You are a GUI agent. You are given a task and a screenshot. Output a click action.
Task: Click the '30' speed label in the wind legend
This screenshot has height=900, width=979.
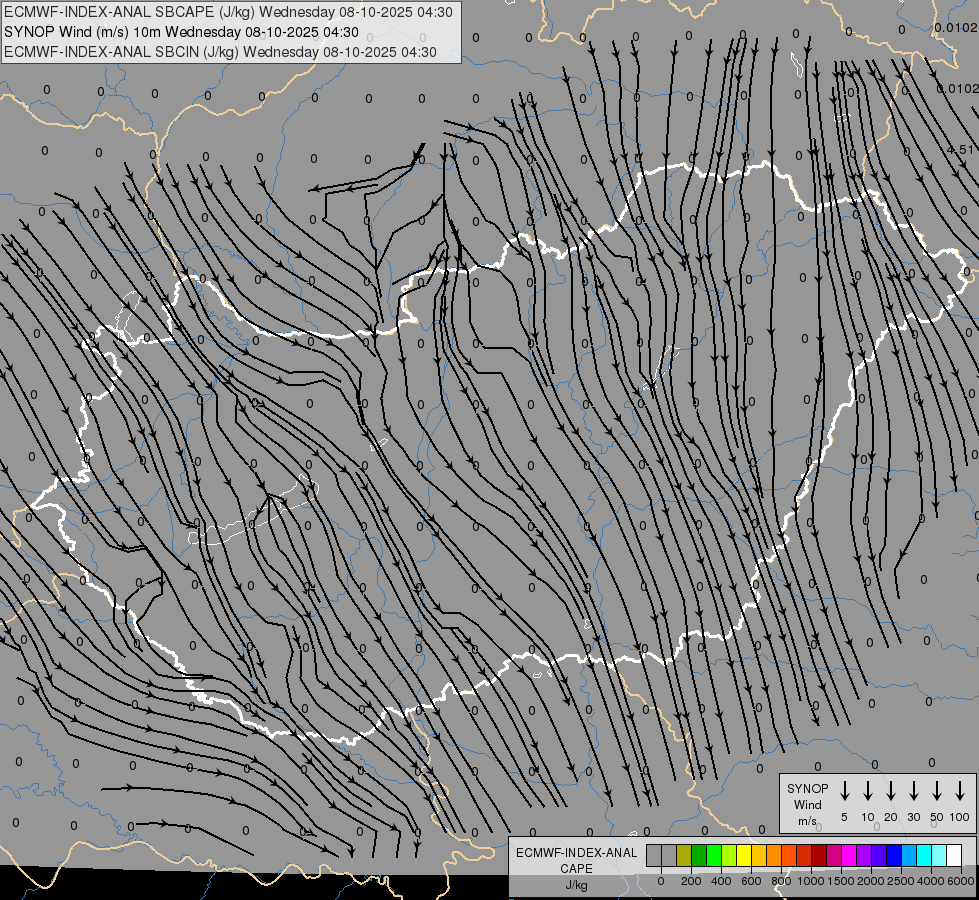(913, 817)
